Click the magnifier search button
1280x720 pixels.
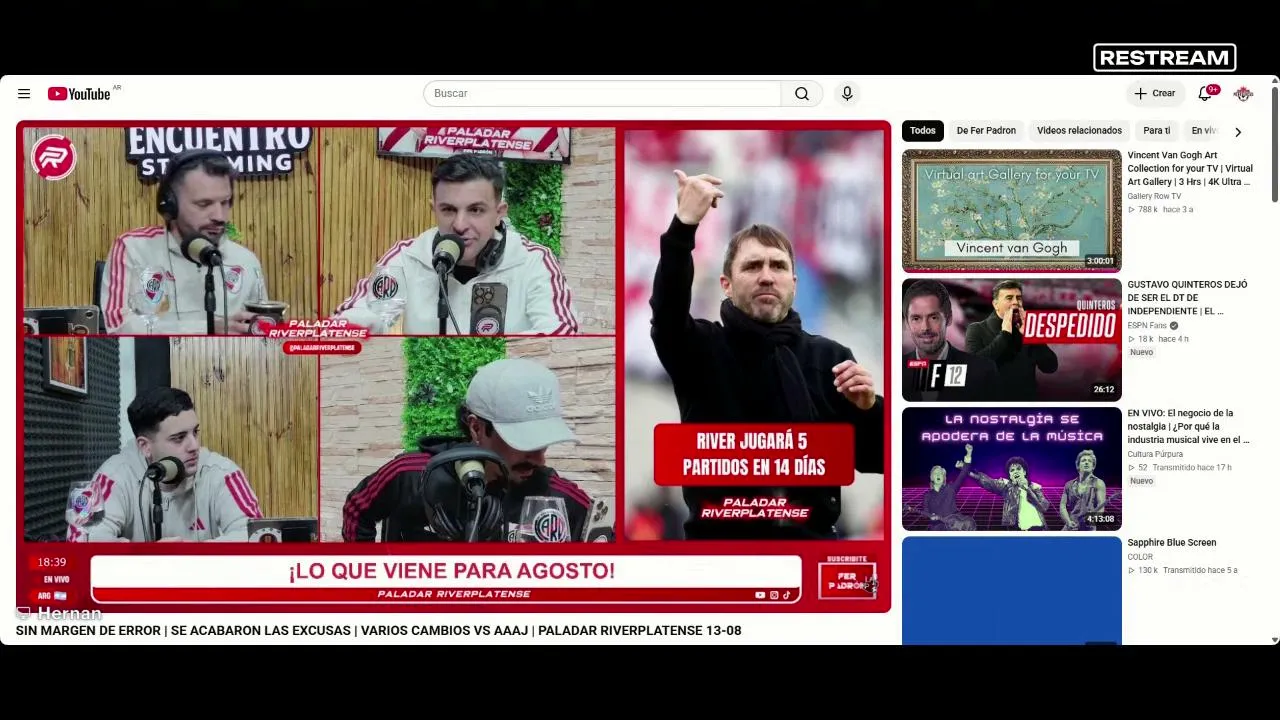802,94
